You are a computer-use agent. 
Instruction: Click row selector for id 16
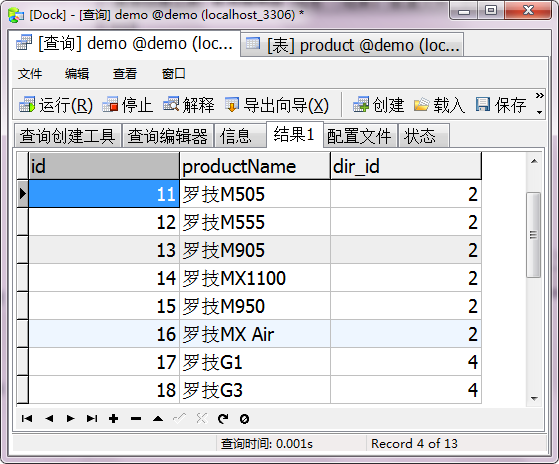[x=22, y=334]
